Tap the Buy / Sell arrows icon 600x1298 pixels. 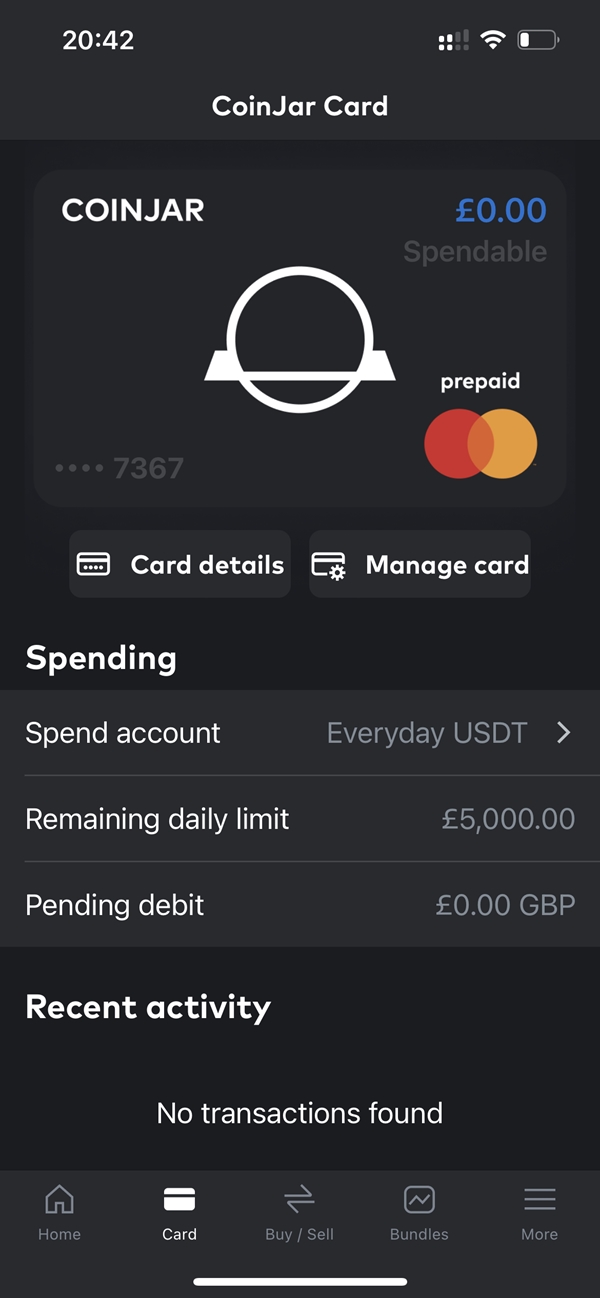[299, 1199]
